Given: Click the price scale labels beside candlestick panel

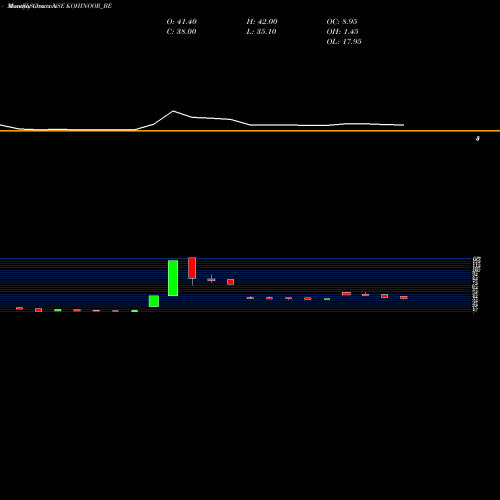Looking at the screenshot, I should (x=476, y=284).
